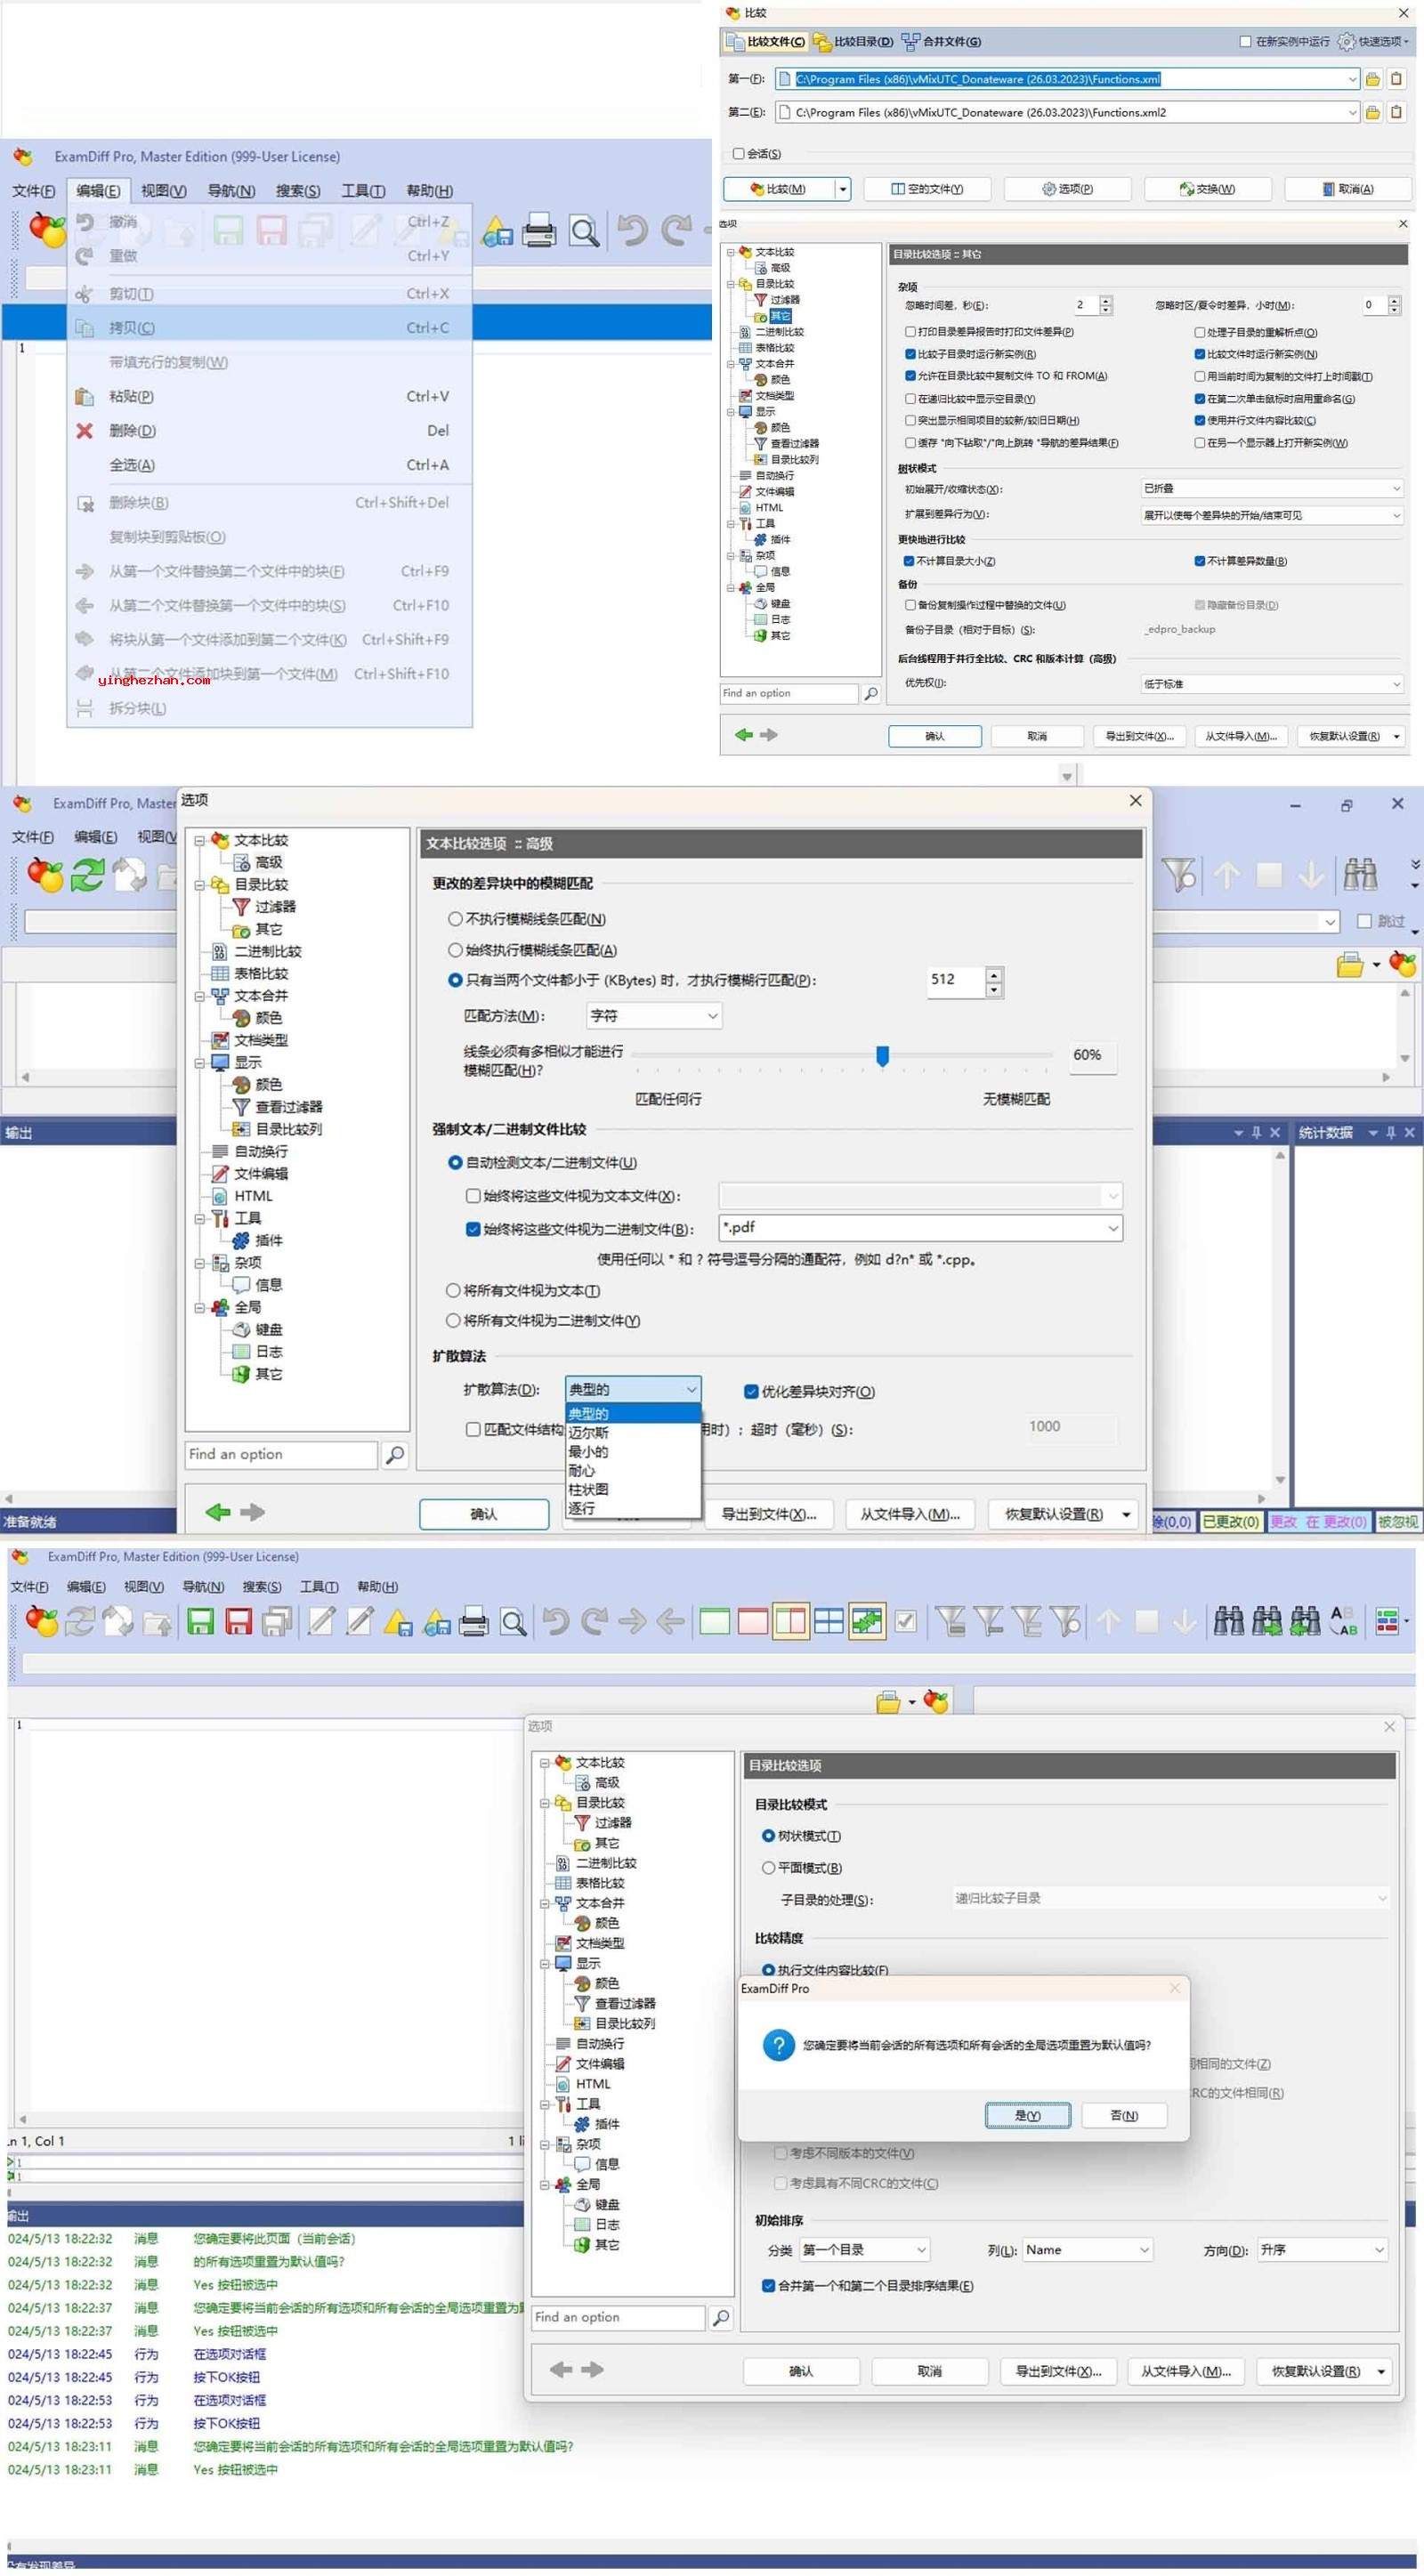Choose 拷贝(C) in the edit menu
Screen dimensions: 1424x2576
[x=132, y=328]
